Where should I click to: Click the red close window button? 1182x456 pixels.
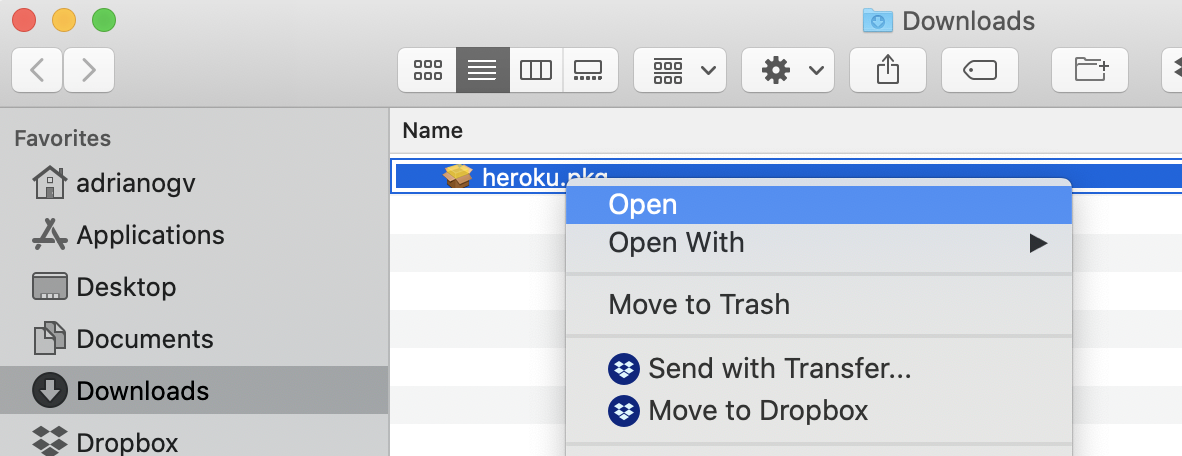pyautogui.click(x=24, y=20)
